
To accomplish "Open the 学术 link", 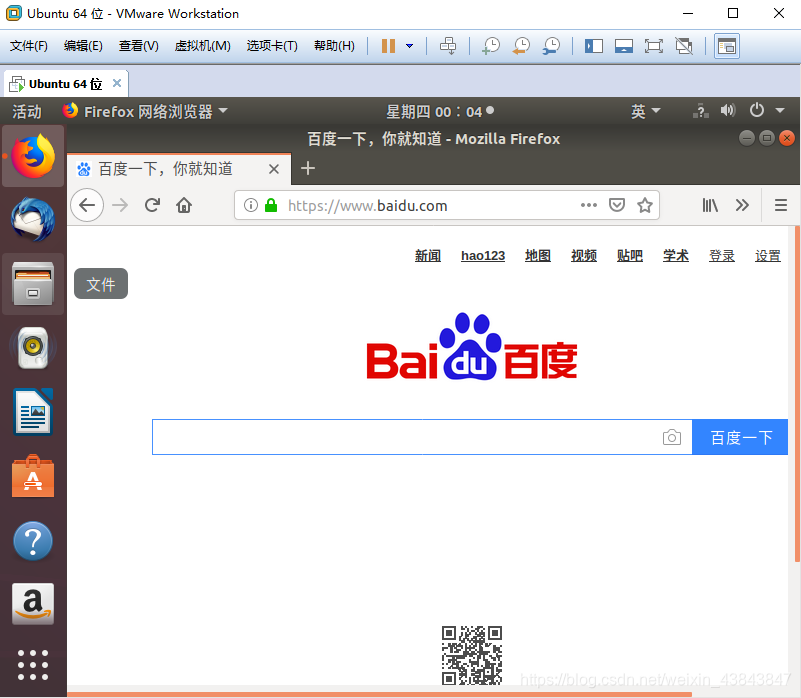I will tap(676, 255).
